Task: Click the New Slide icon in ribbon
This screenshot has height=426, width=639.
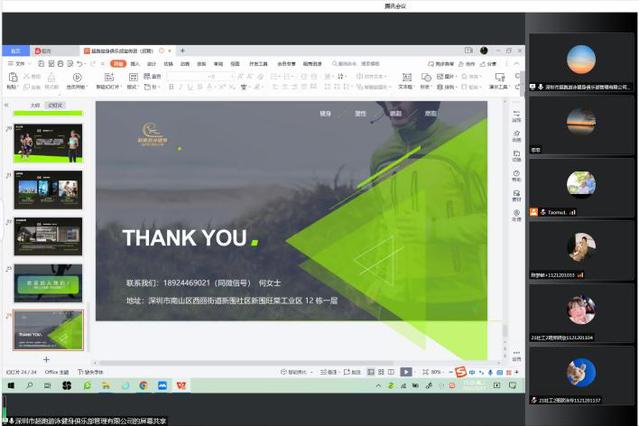Action: click(109, 77)
